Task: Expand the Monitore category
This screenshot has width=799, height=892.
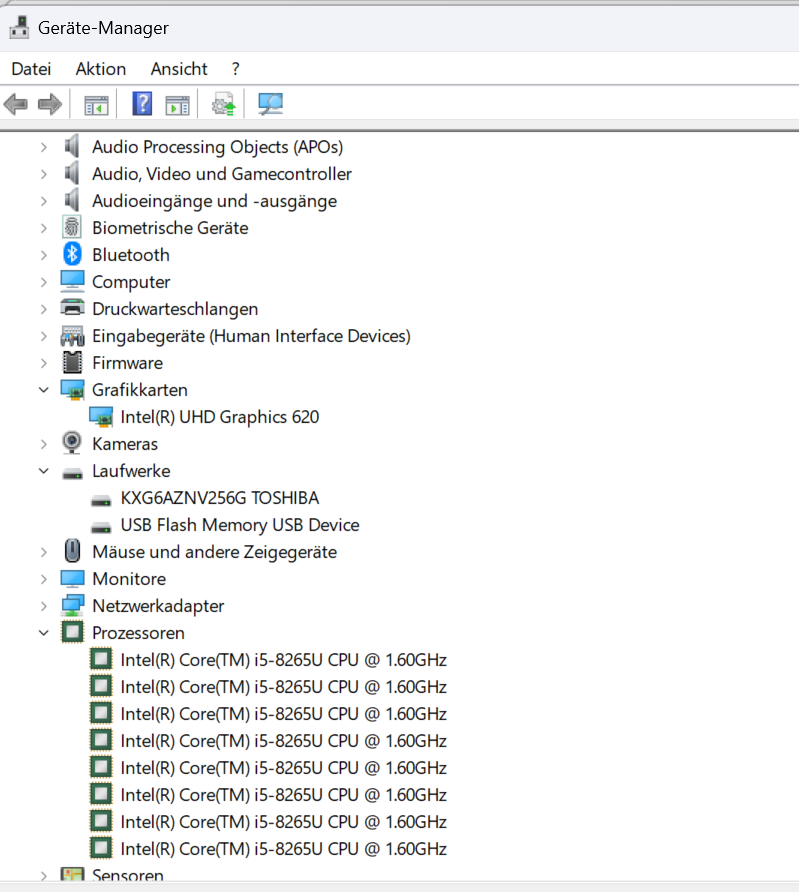Action: pyautogui.click(x=44, y=579)
